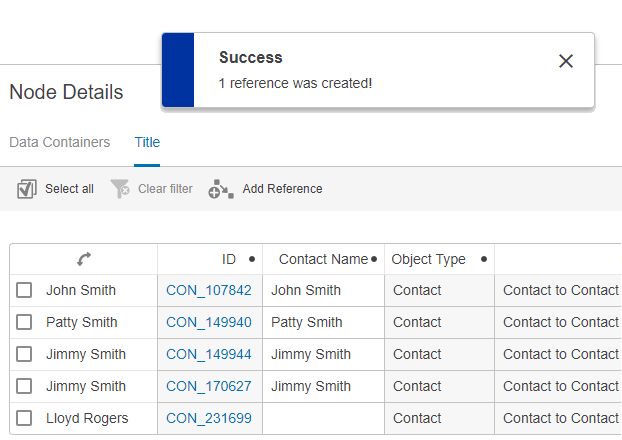622x440 pixels.
Task: Select the Title tab
Action: point(147,142)
